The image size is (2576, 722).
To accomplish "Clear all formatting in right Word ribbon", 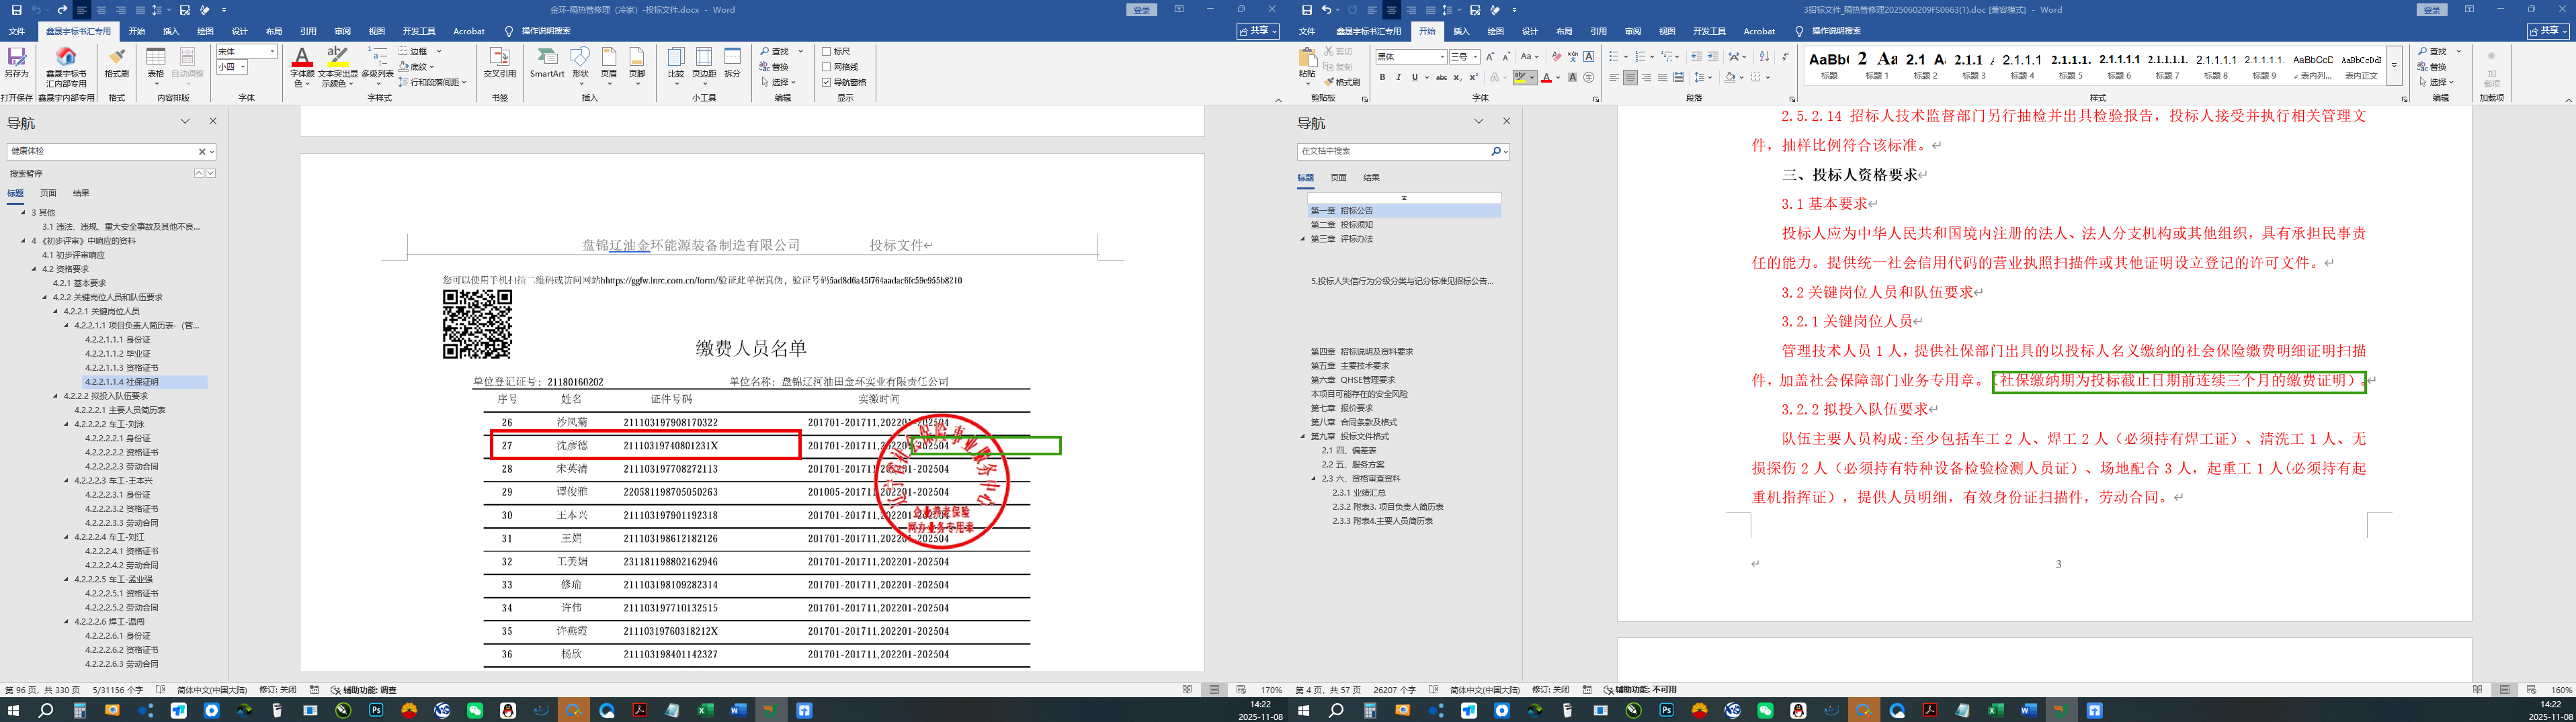I will click(x=1556, y=57).
